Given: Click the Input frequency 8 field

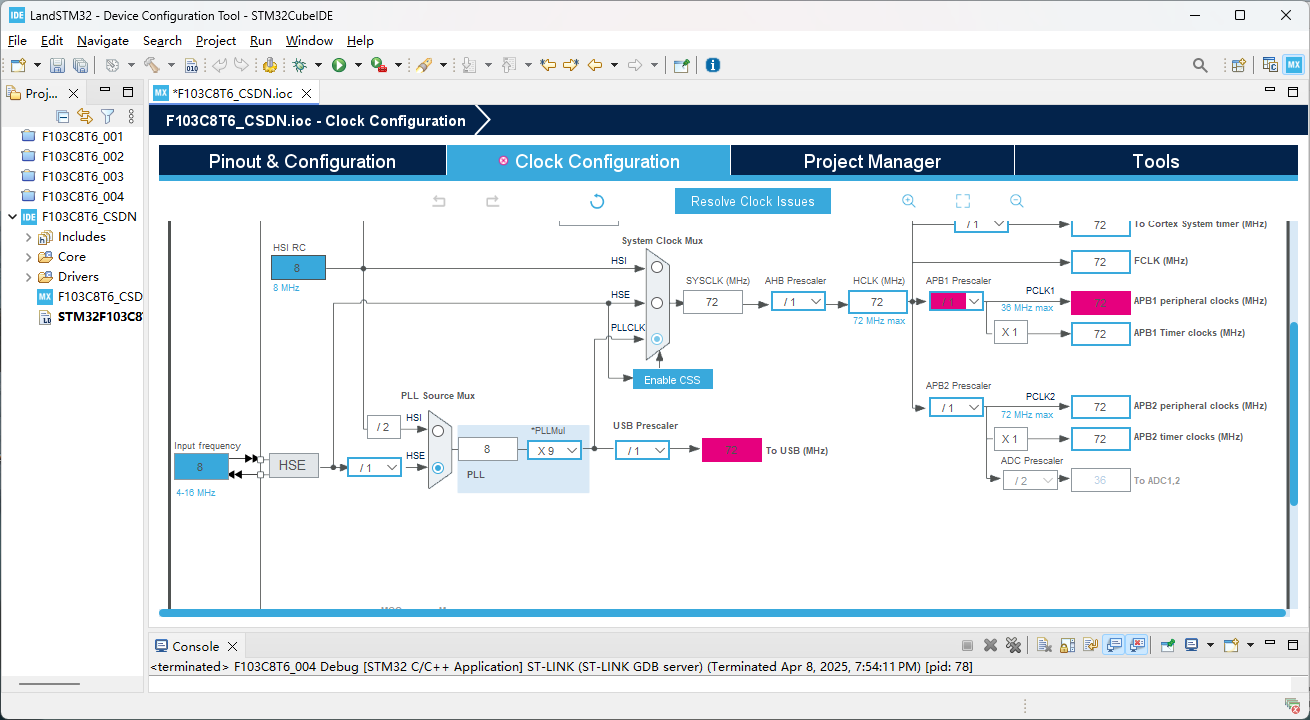Looking at the screenshot, I should tap(201, 466).
